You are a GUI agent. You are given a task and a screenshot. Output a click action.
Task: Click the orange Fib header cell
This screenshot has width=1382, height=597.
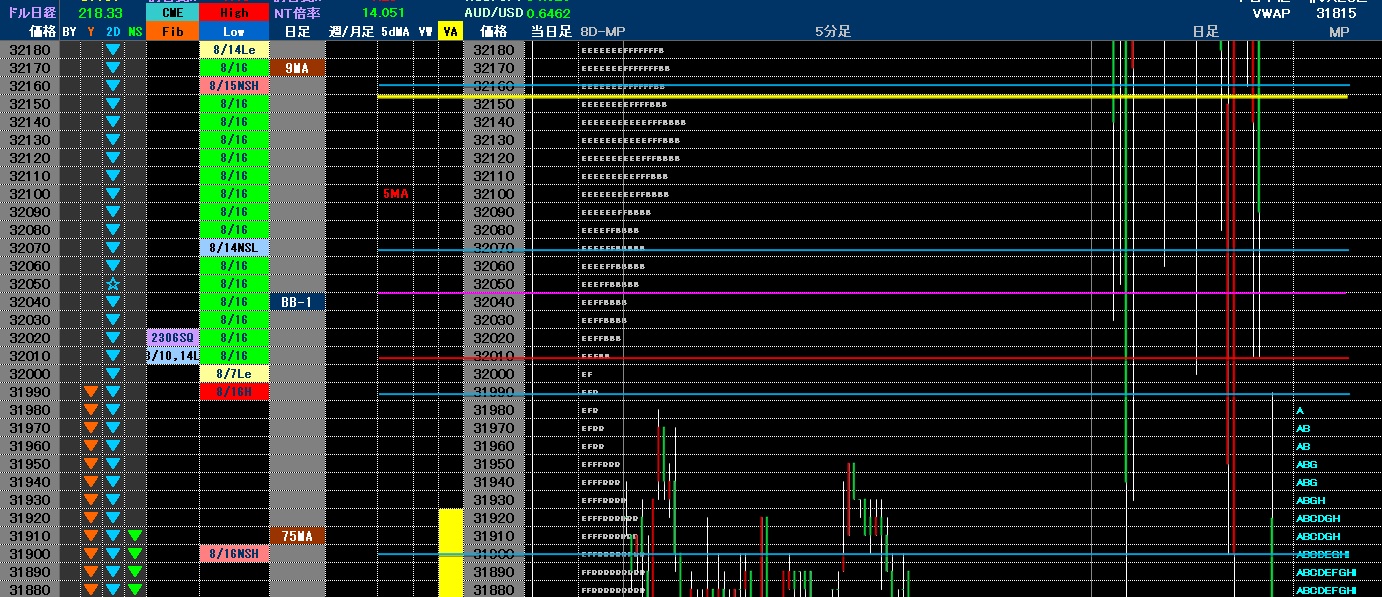172,32
